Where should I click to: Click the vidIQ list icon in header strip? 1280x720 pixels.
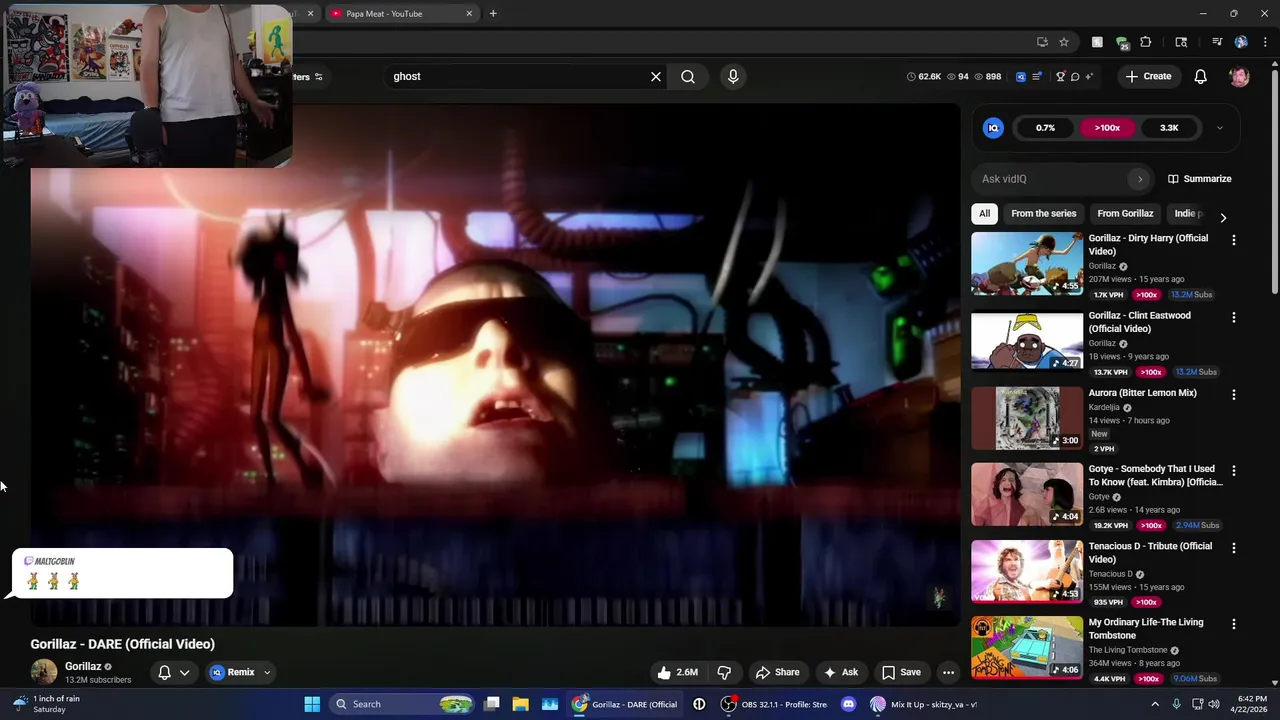click(x=1037, y=76)
